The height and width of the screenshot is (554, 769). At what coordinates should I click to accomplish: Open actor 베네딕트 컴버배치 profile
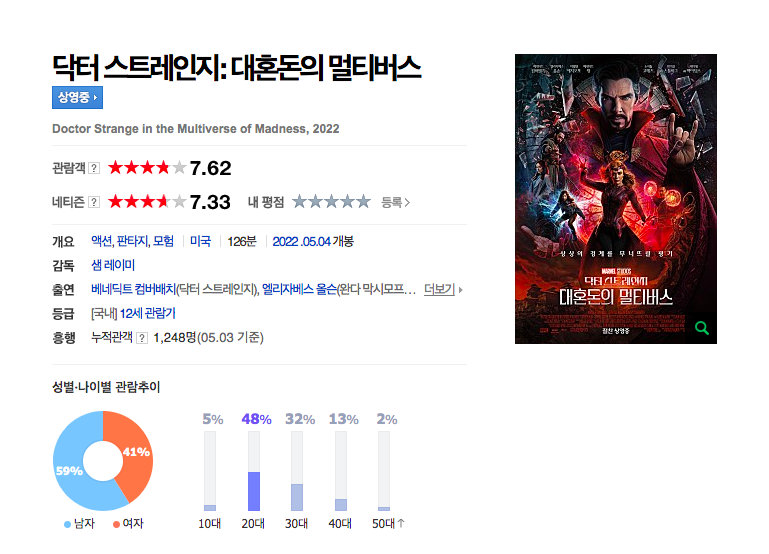pyautogui.click(x=133, y=289)
